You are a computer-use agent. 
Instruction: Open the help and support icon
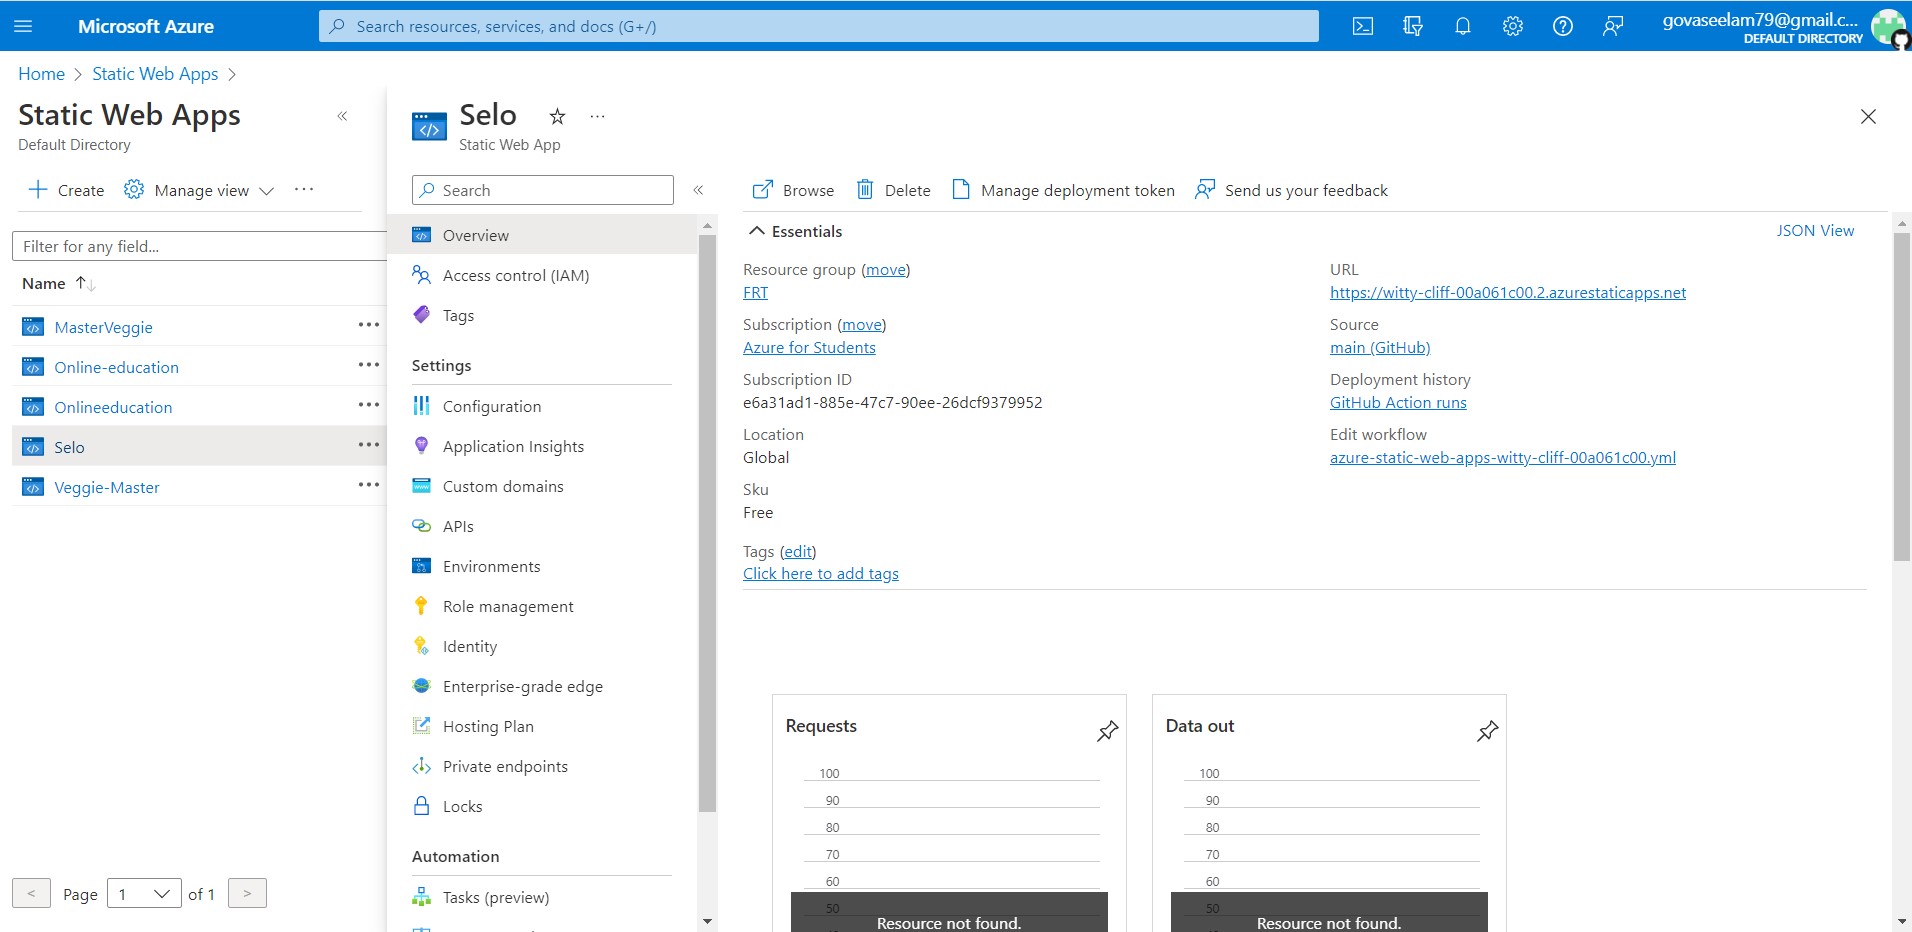coord(1562,26)
